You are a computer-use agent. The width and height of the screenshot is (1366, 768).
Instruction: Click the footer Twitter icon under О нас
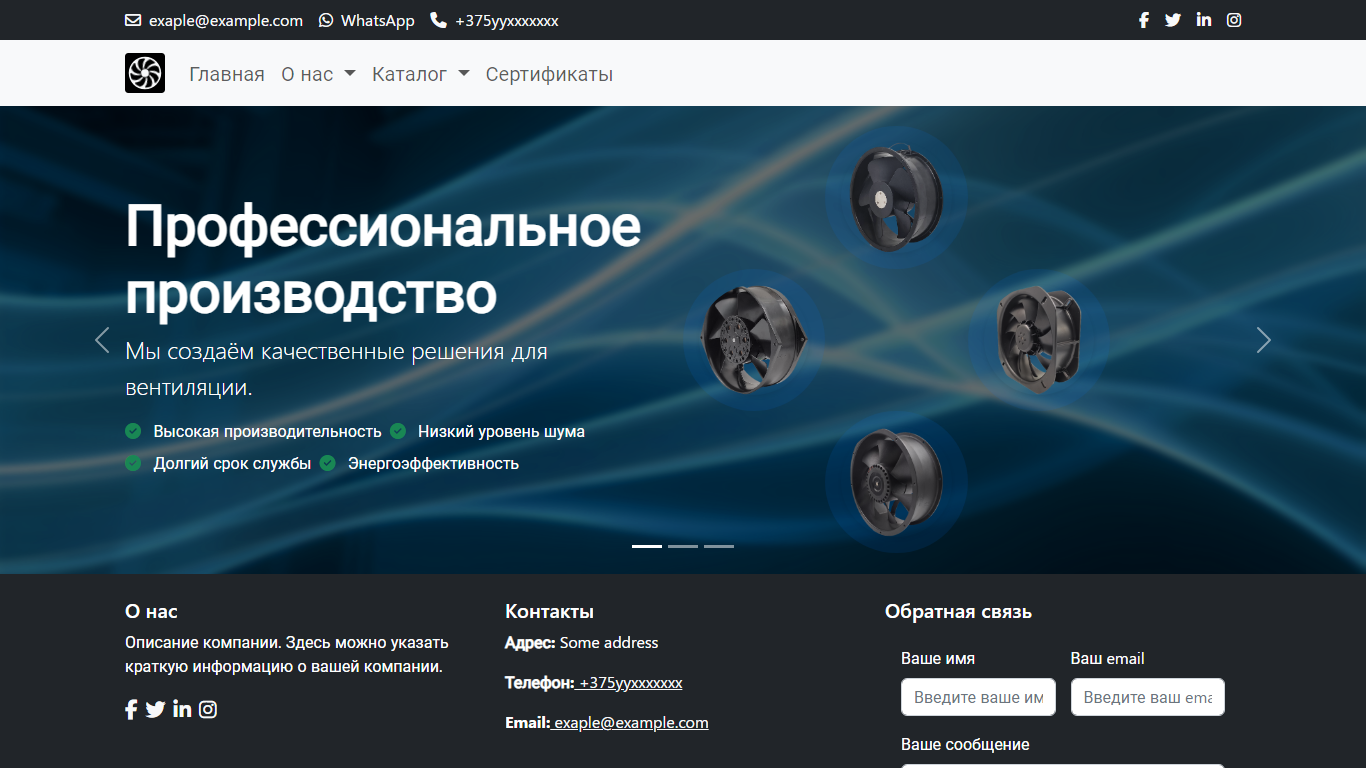pyautogui.click(x=155, y=710)
